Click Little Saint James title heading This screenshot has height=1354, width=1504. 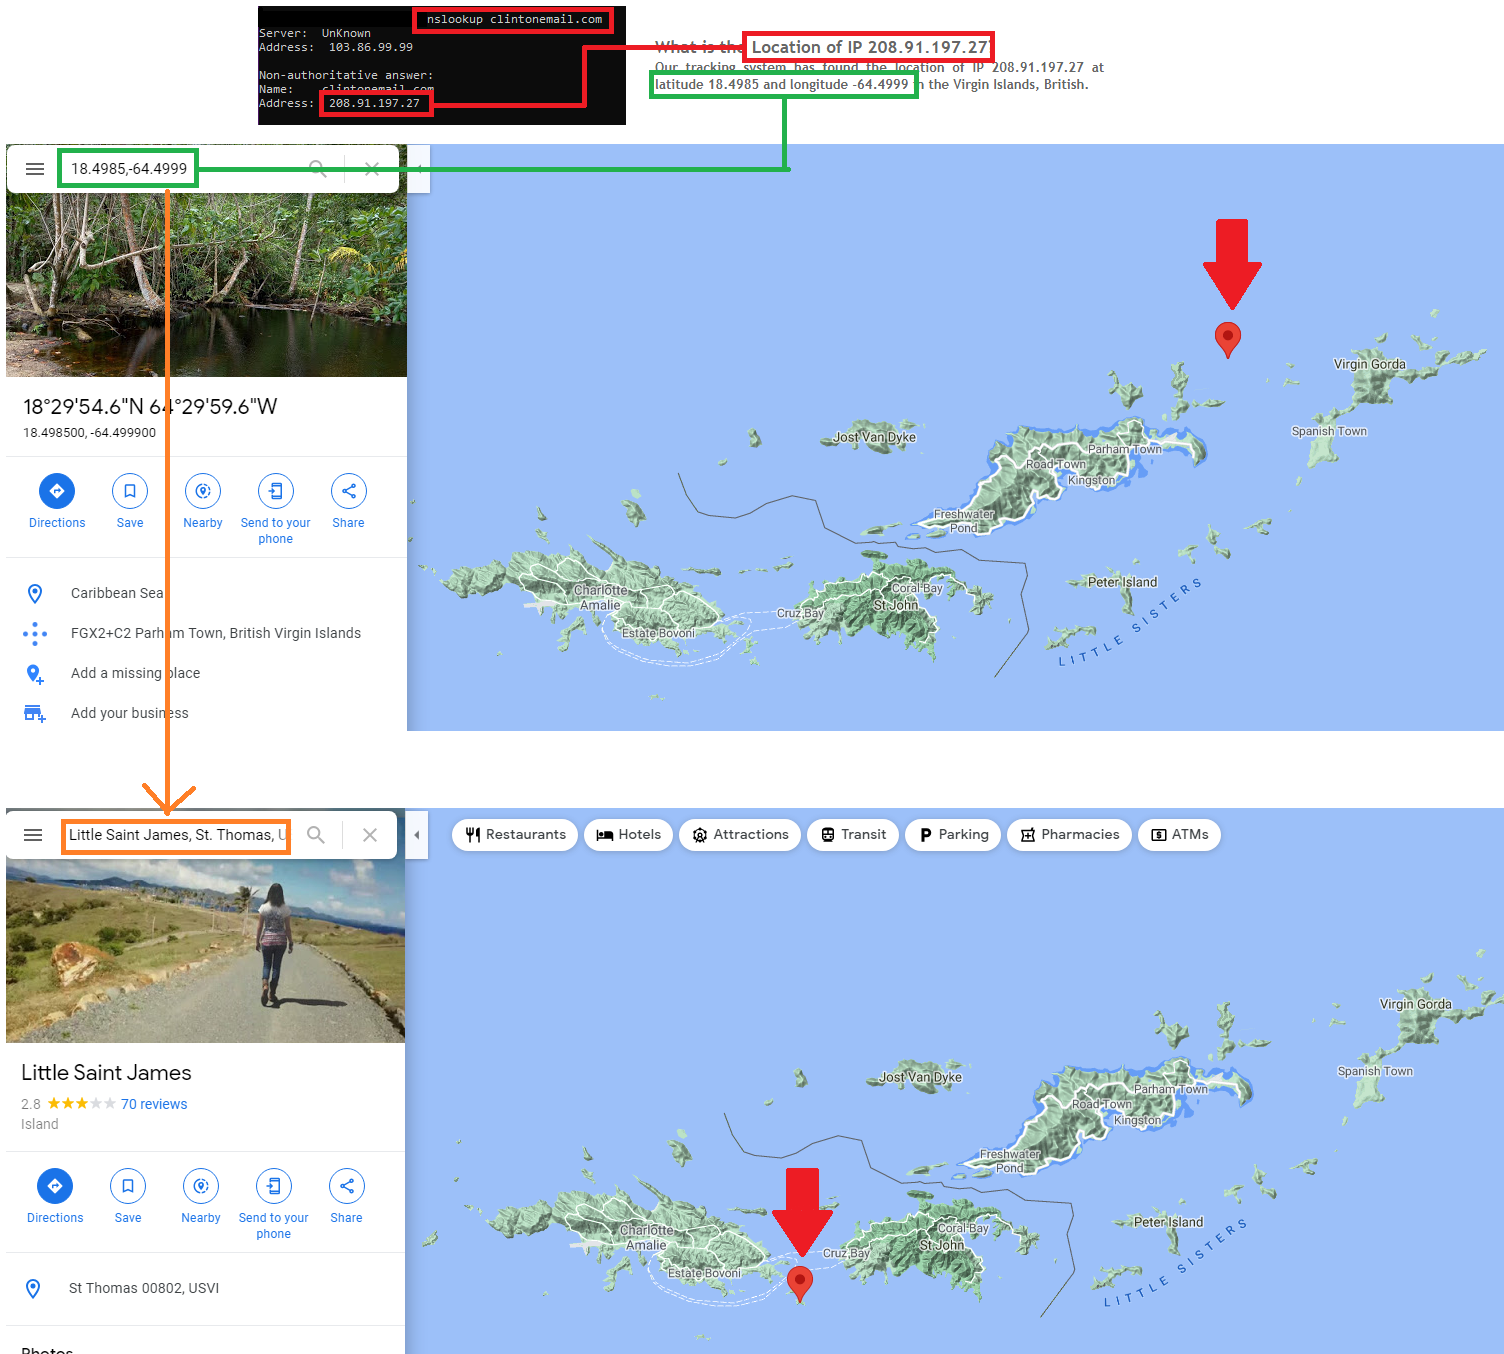106,1073
